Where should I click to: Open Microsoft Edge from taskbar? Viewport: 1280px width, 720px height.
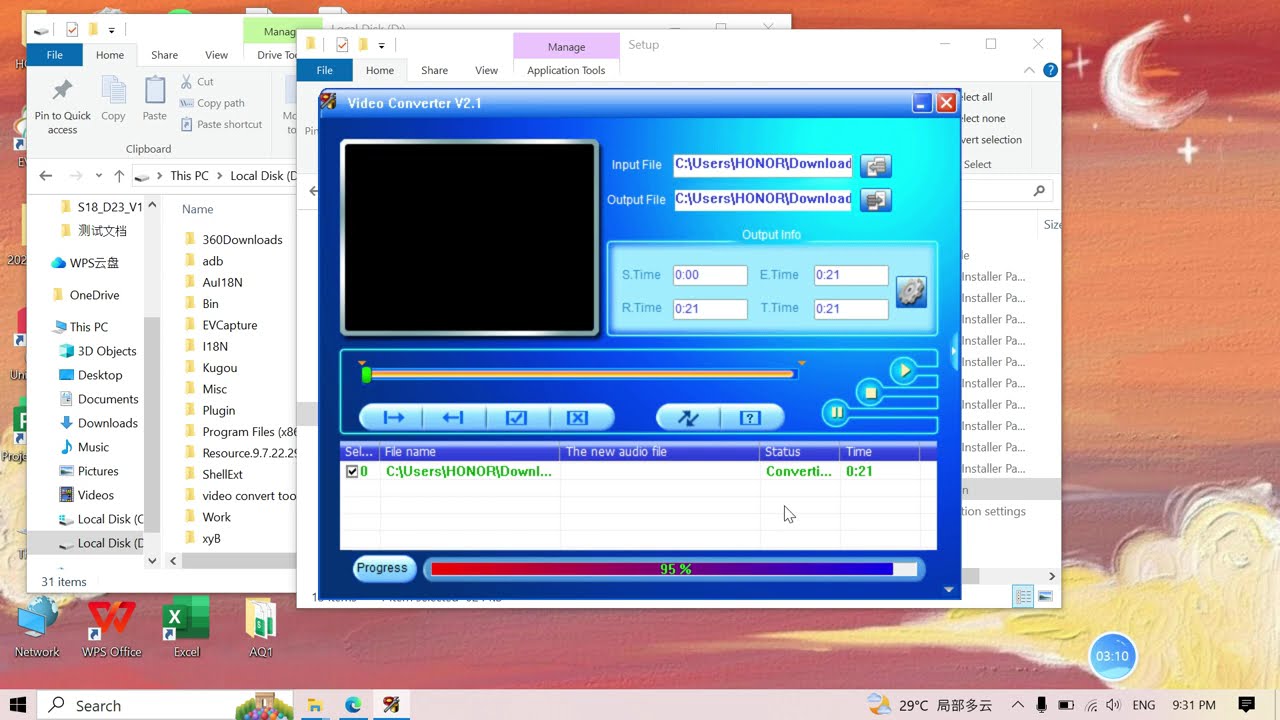(x=353, y=705)
